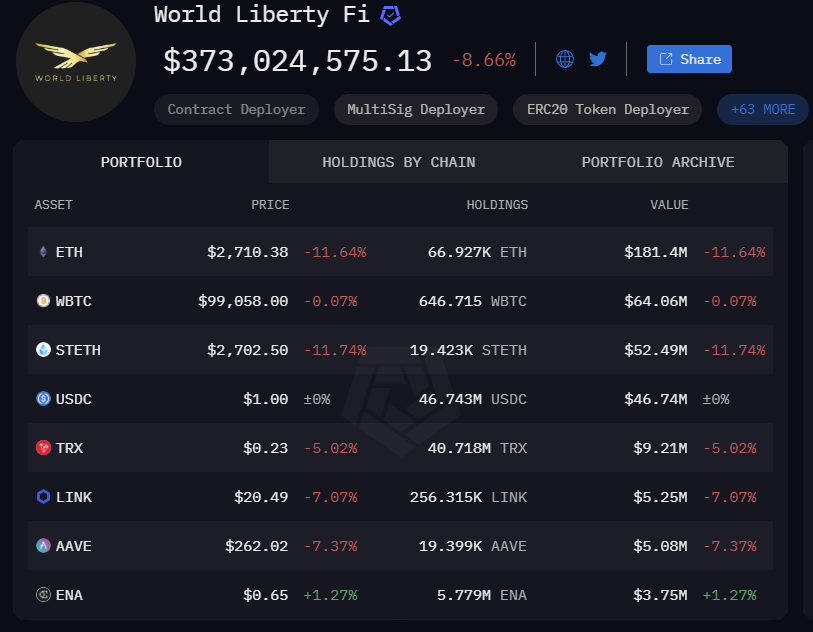Click the Contract Deployer tag
The image size is (813, 632).
point(236,109)
